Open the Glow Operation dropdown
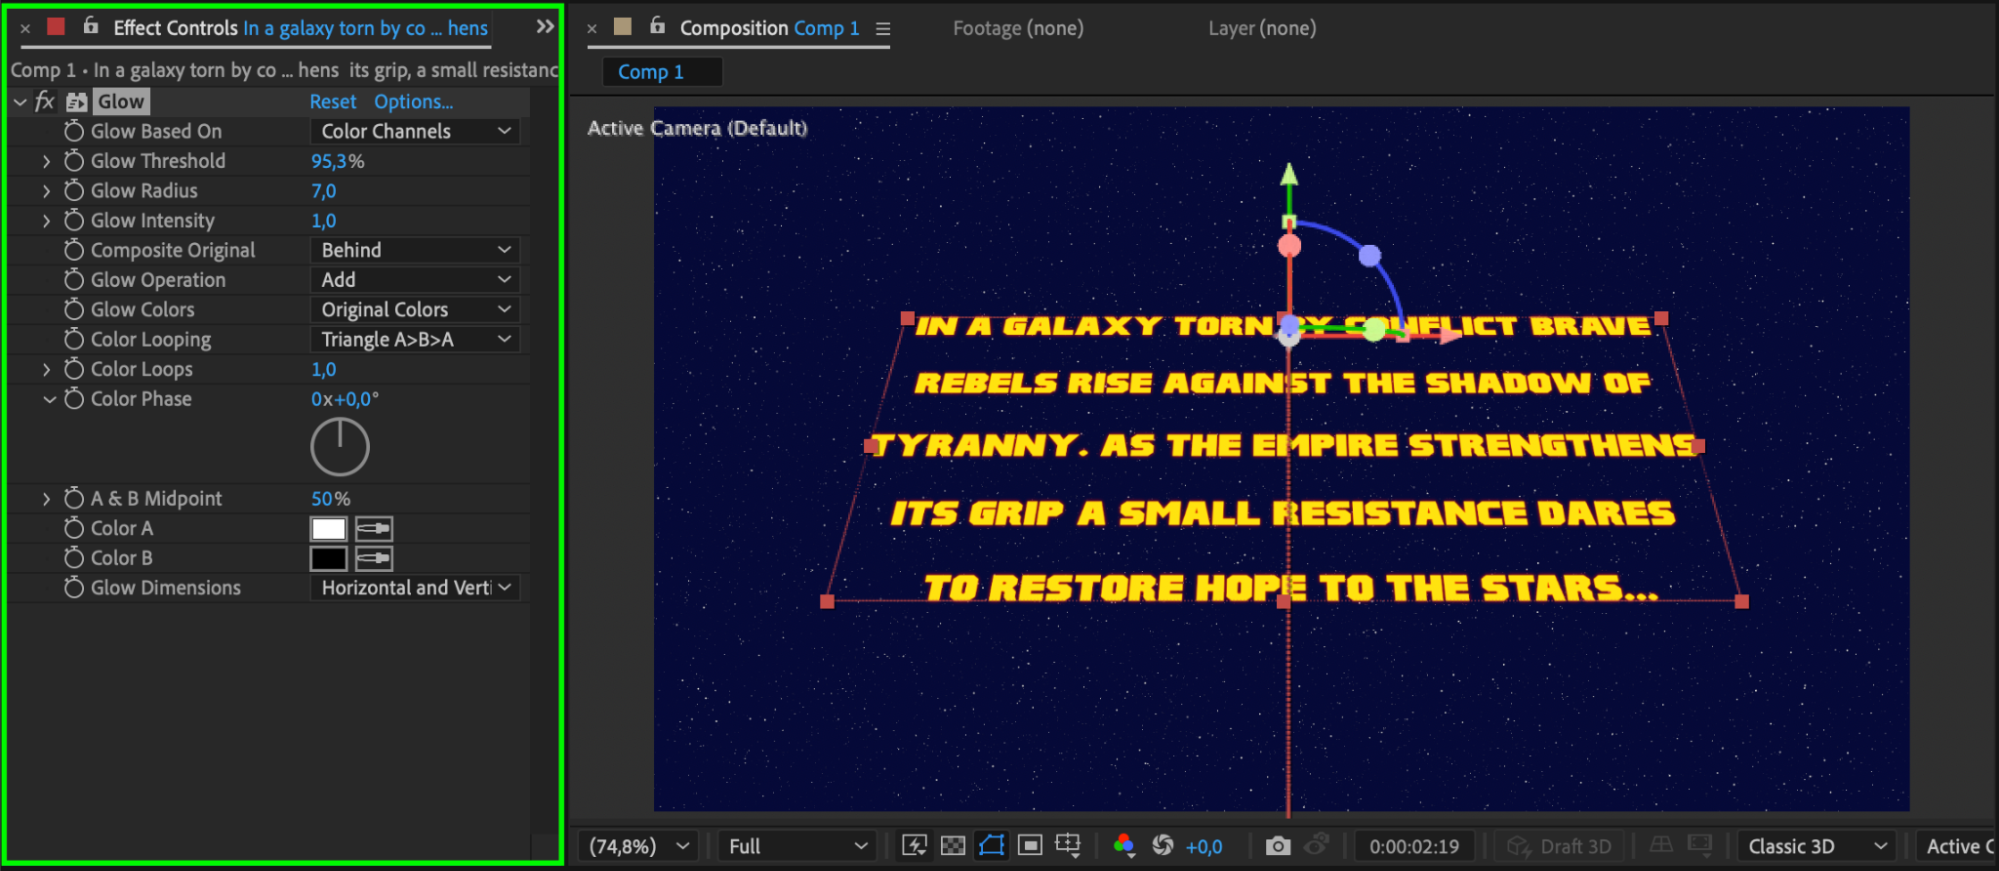 click(x=415, y=280)
